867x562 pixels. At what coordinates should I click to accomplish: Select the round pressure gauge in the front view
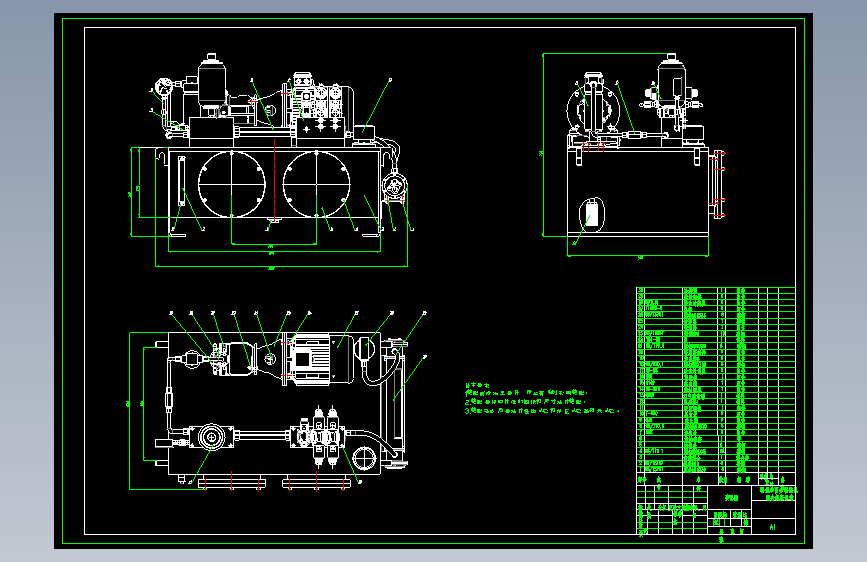[x=164, y=87]
